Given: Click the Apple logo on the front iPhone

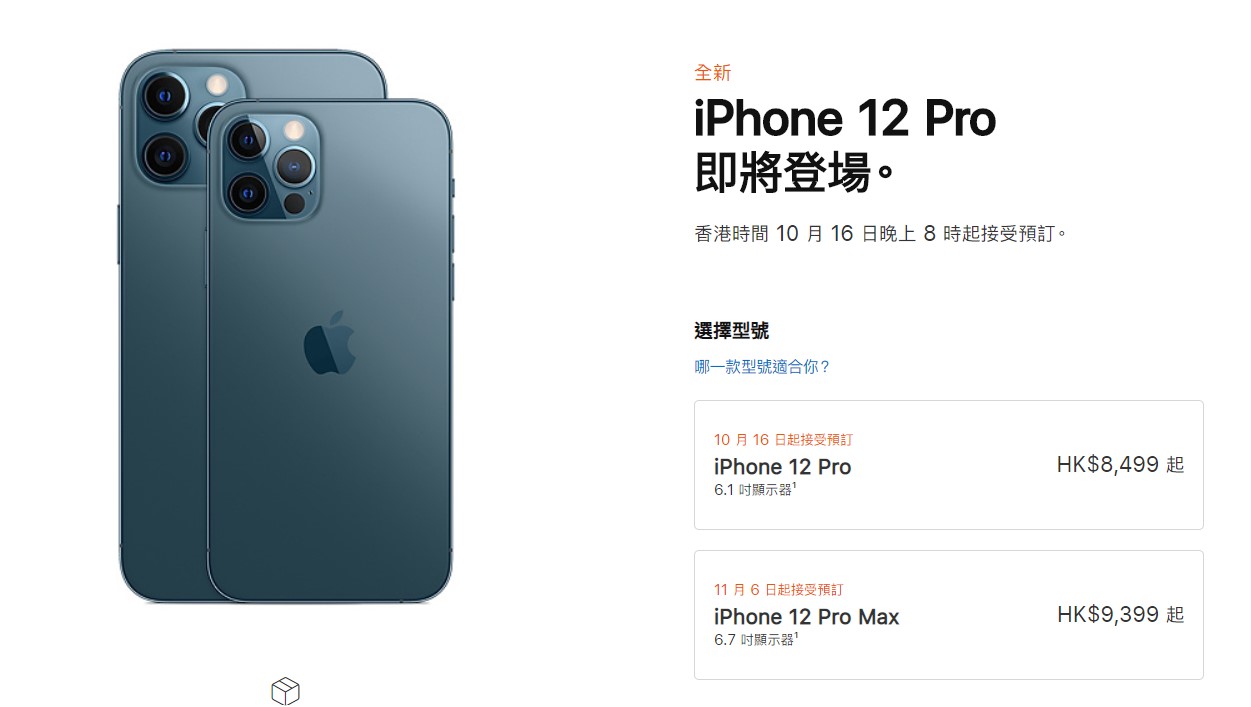Looking at the screenshot, I should pos(330,342).
